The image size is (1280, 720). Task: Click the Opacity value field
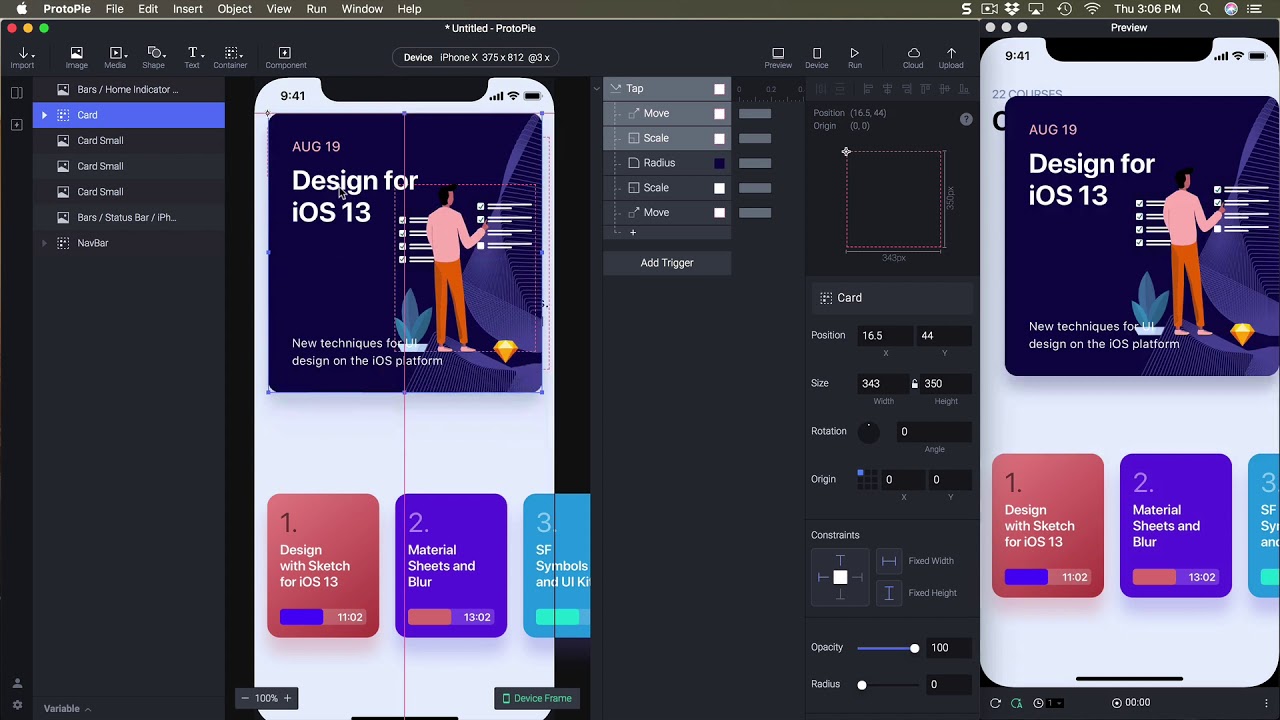pyautogui.click(x=950, y=648)
